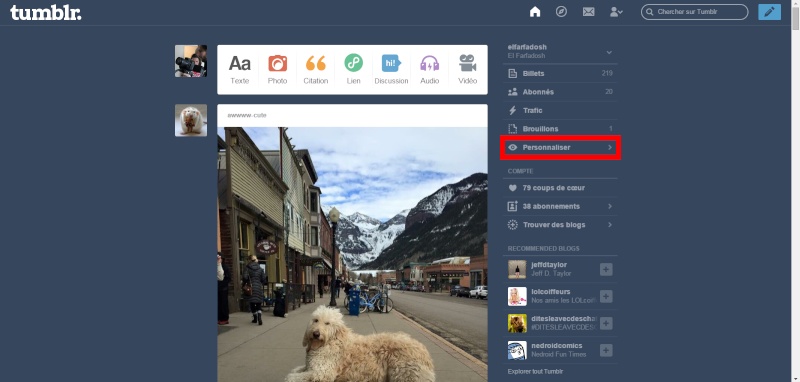Create a Discussion post
This screenshot has height=382, width=800.
coord(391,69)
